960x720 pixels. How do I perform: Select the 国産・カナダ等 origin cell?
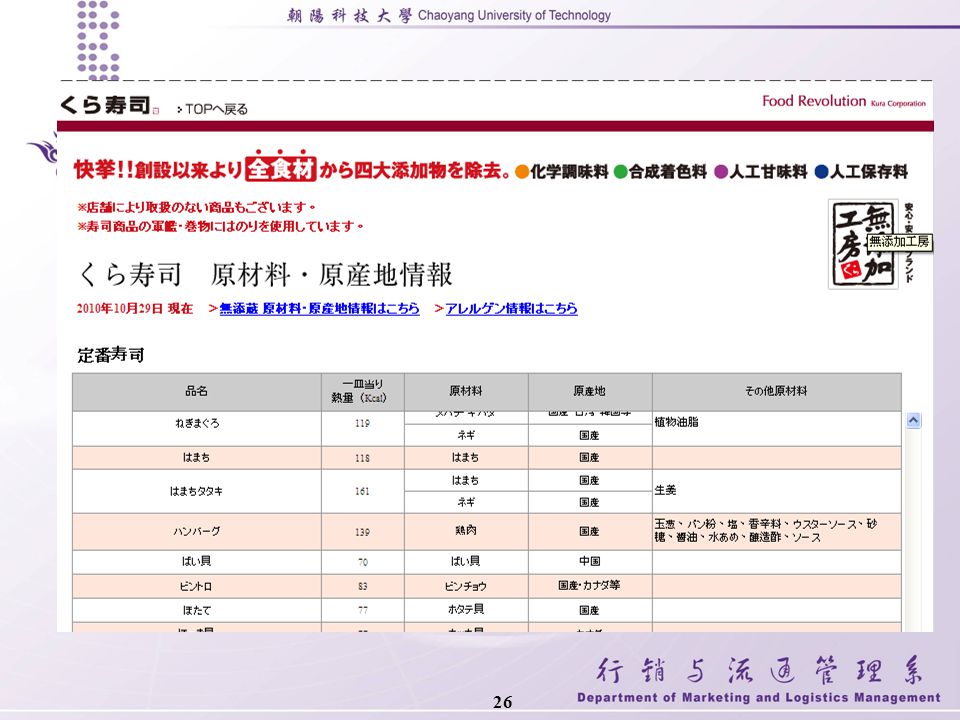coord(590,586)
